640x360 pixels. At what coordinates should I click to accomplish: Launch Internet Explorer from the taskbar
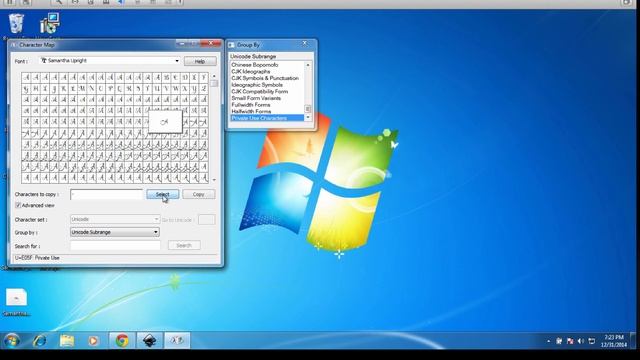[x=40, y=340]
